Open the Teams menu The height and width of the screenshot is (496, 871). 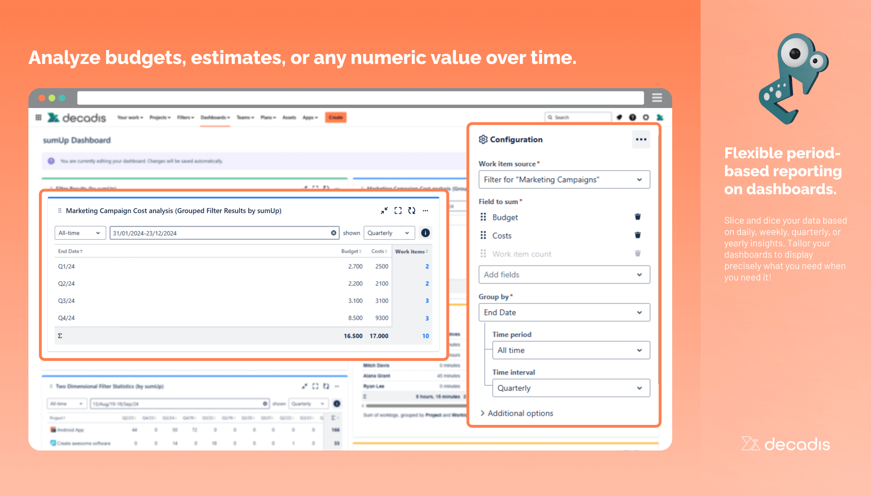[245, 117]
